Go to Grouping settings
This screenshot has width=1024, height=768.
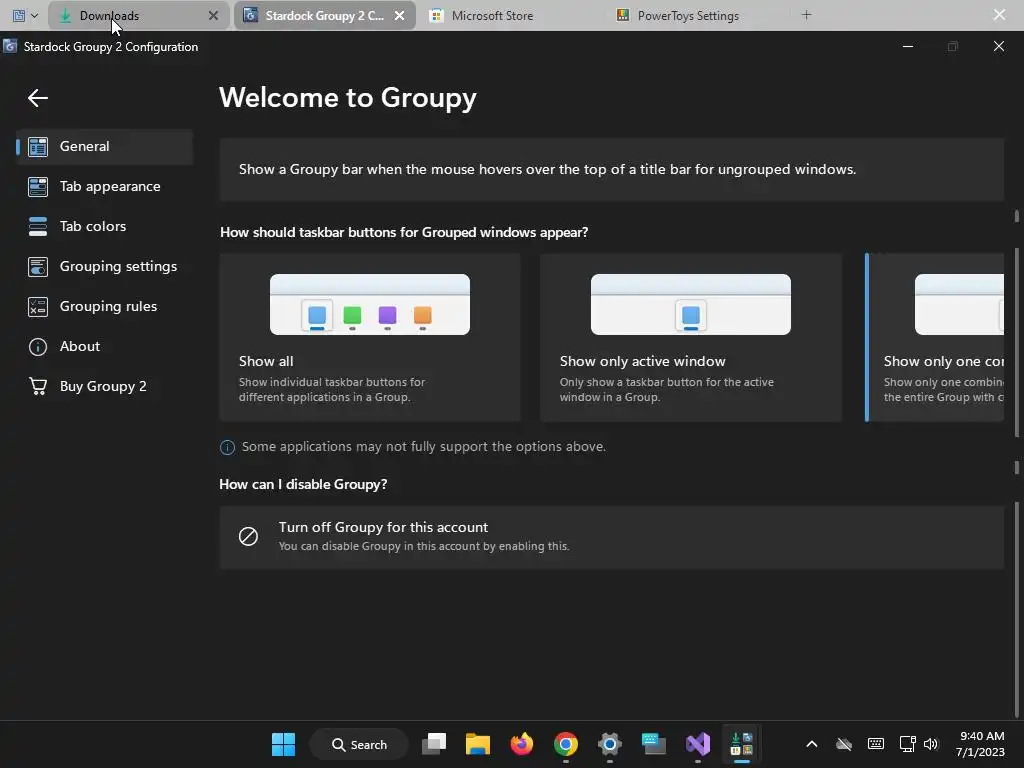click(x=104, y=266)
